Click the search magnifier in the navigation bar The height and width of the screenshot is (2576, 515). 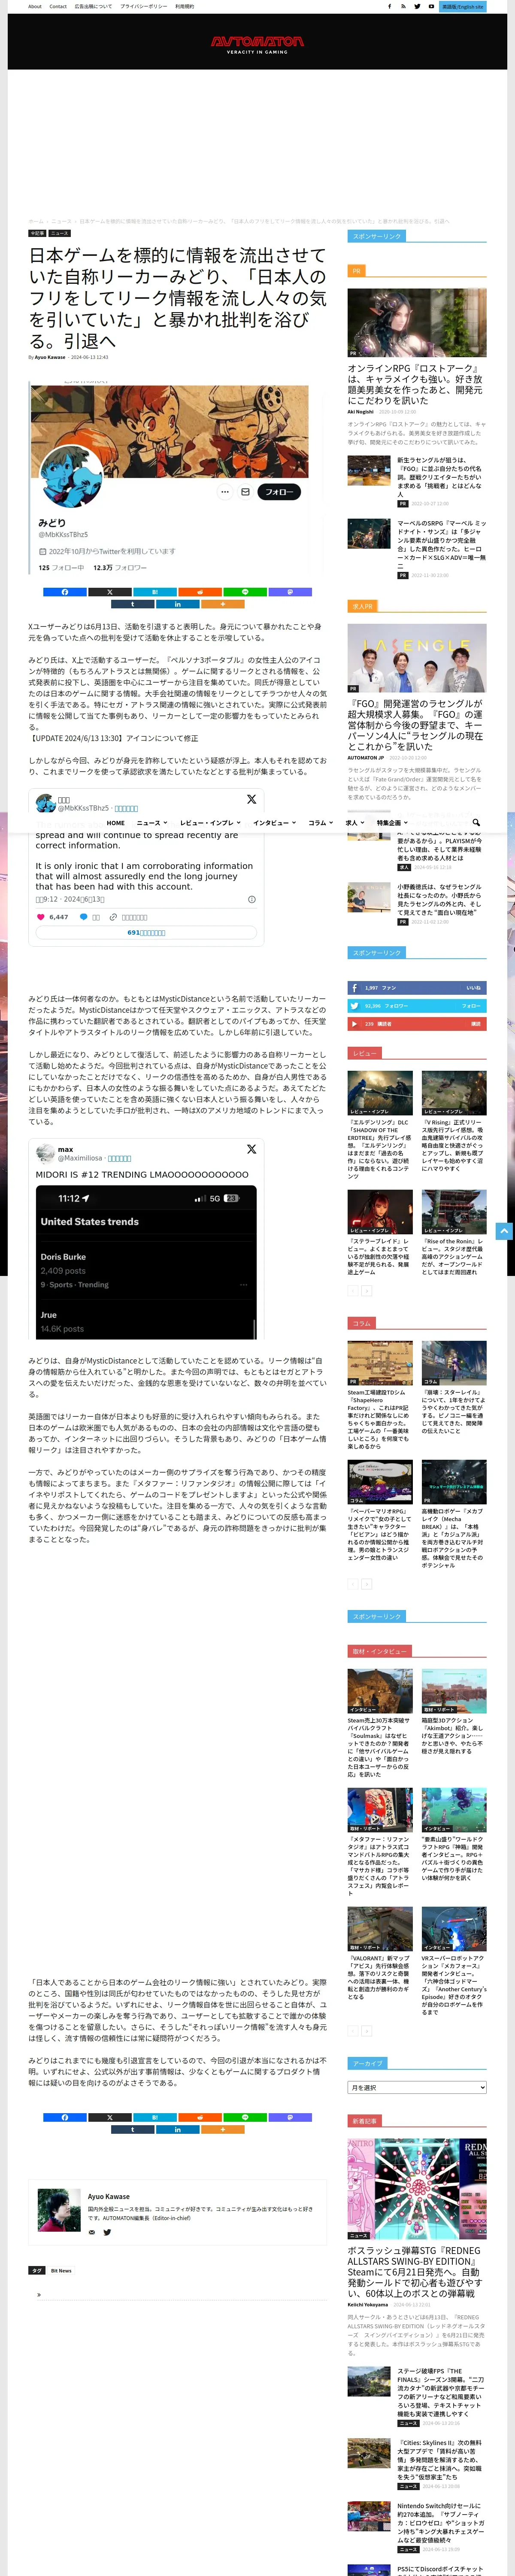tap(476, 822)
